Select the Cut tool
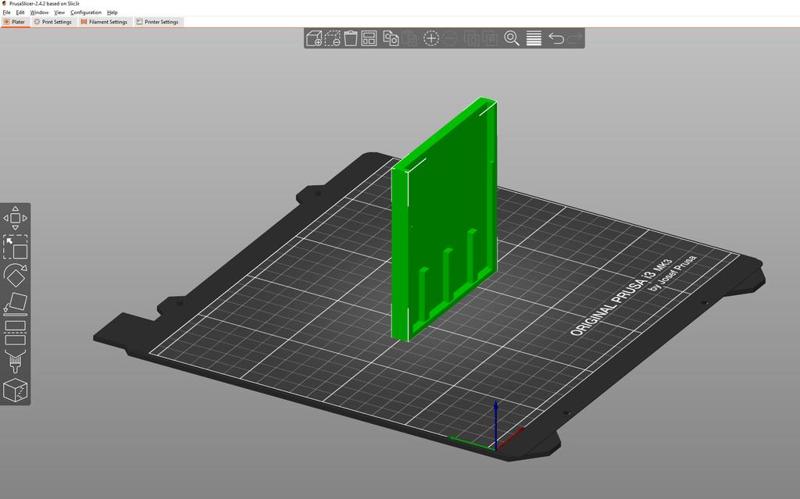The width and height of the screenshot is (800, 499). point(15,333)
